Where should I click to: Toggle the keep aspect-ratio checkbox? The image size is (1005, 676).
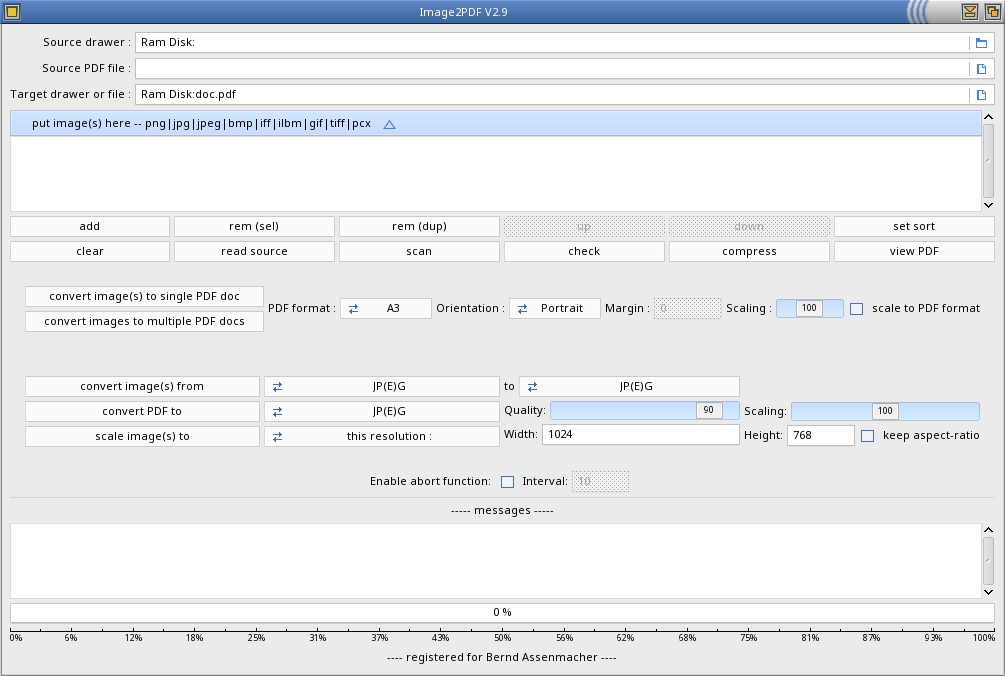(867, 436)
